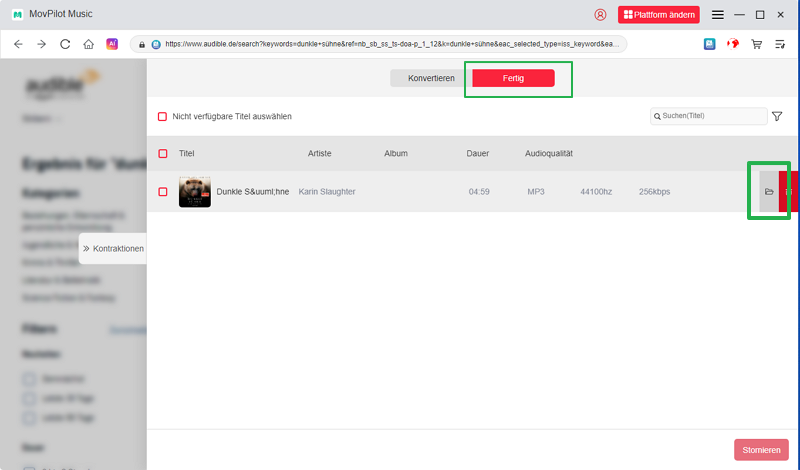
Task: Open the shopping cart icon
Action: (757, 44)
